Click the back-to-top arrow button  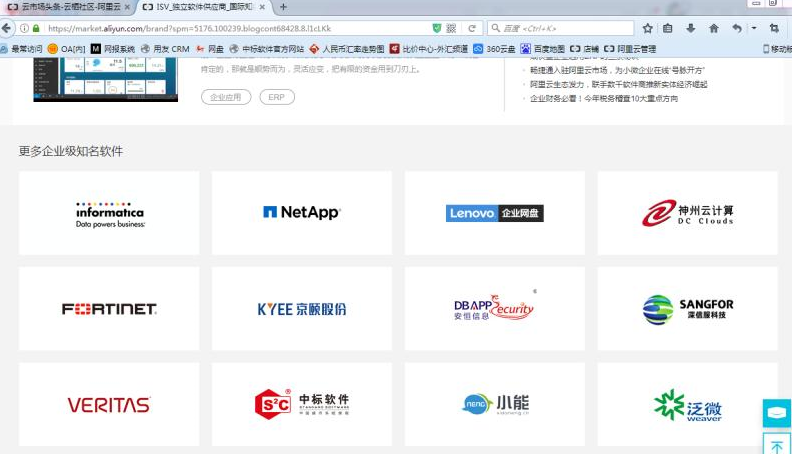[776, 444]
